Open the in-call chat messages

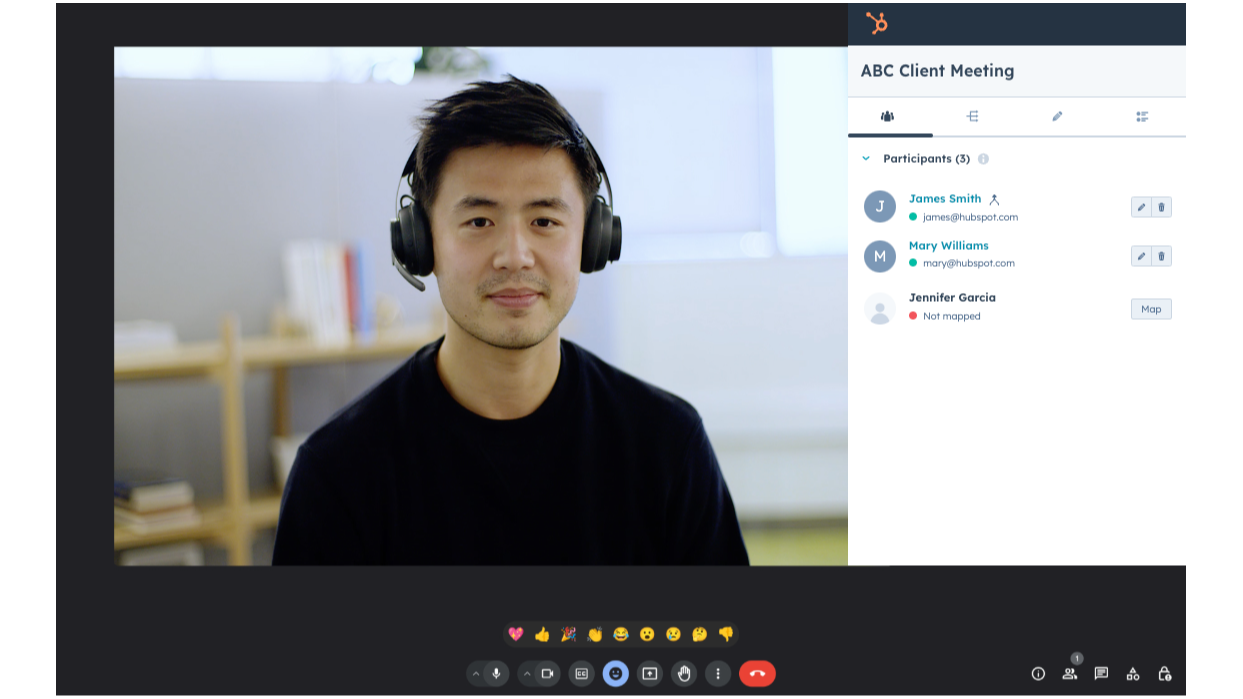point(1101,674)
